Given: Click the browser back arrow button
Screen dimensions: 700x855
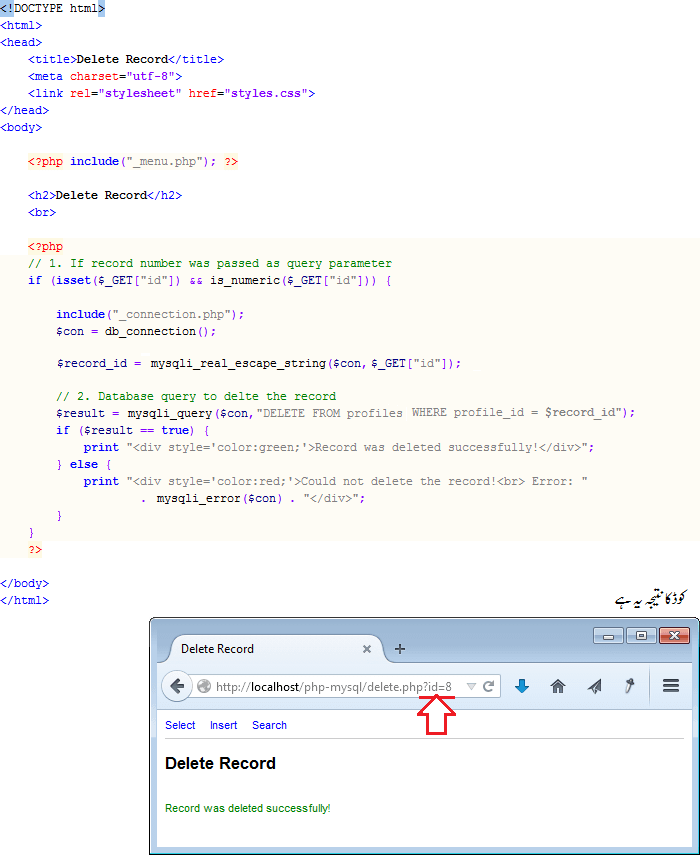Looking at the screenshot, I should [x=176, y=686].
